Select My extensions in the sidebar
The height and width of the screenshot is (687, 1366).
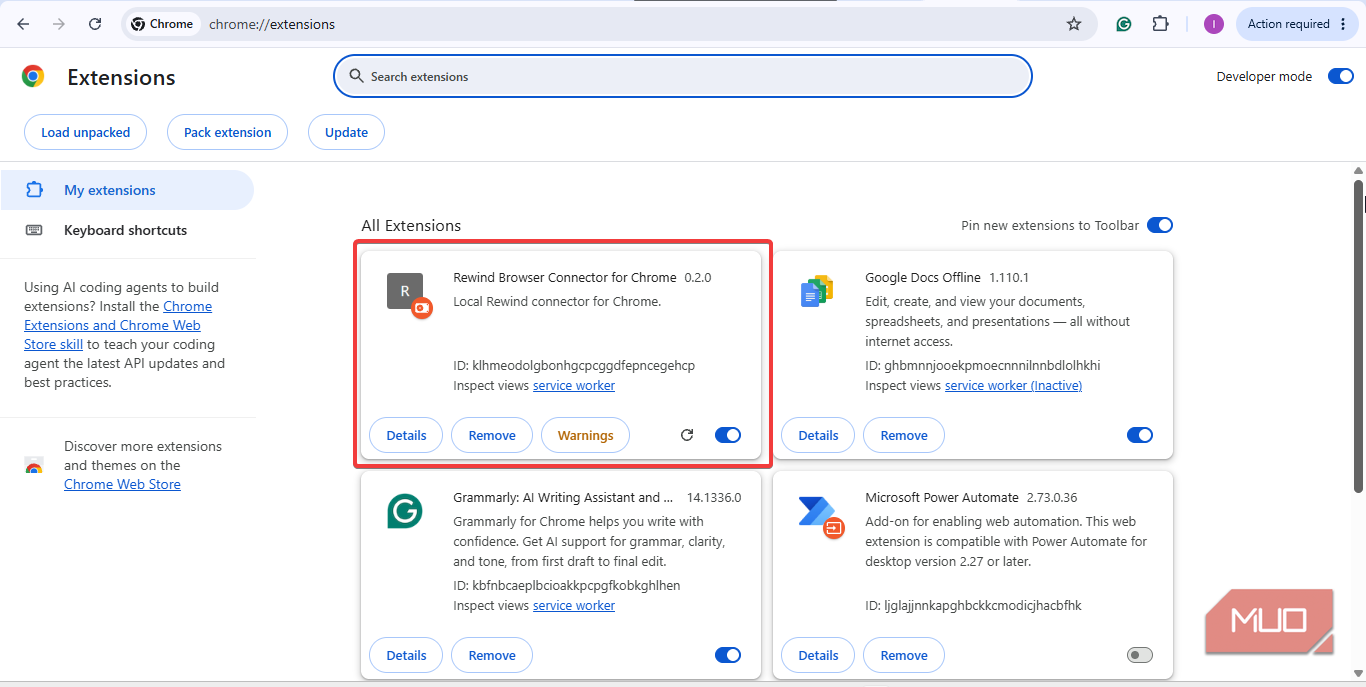coord(127,190)
